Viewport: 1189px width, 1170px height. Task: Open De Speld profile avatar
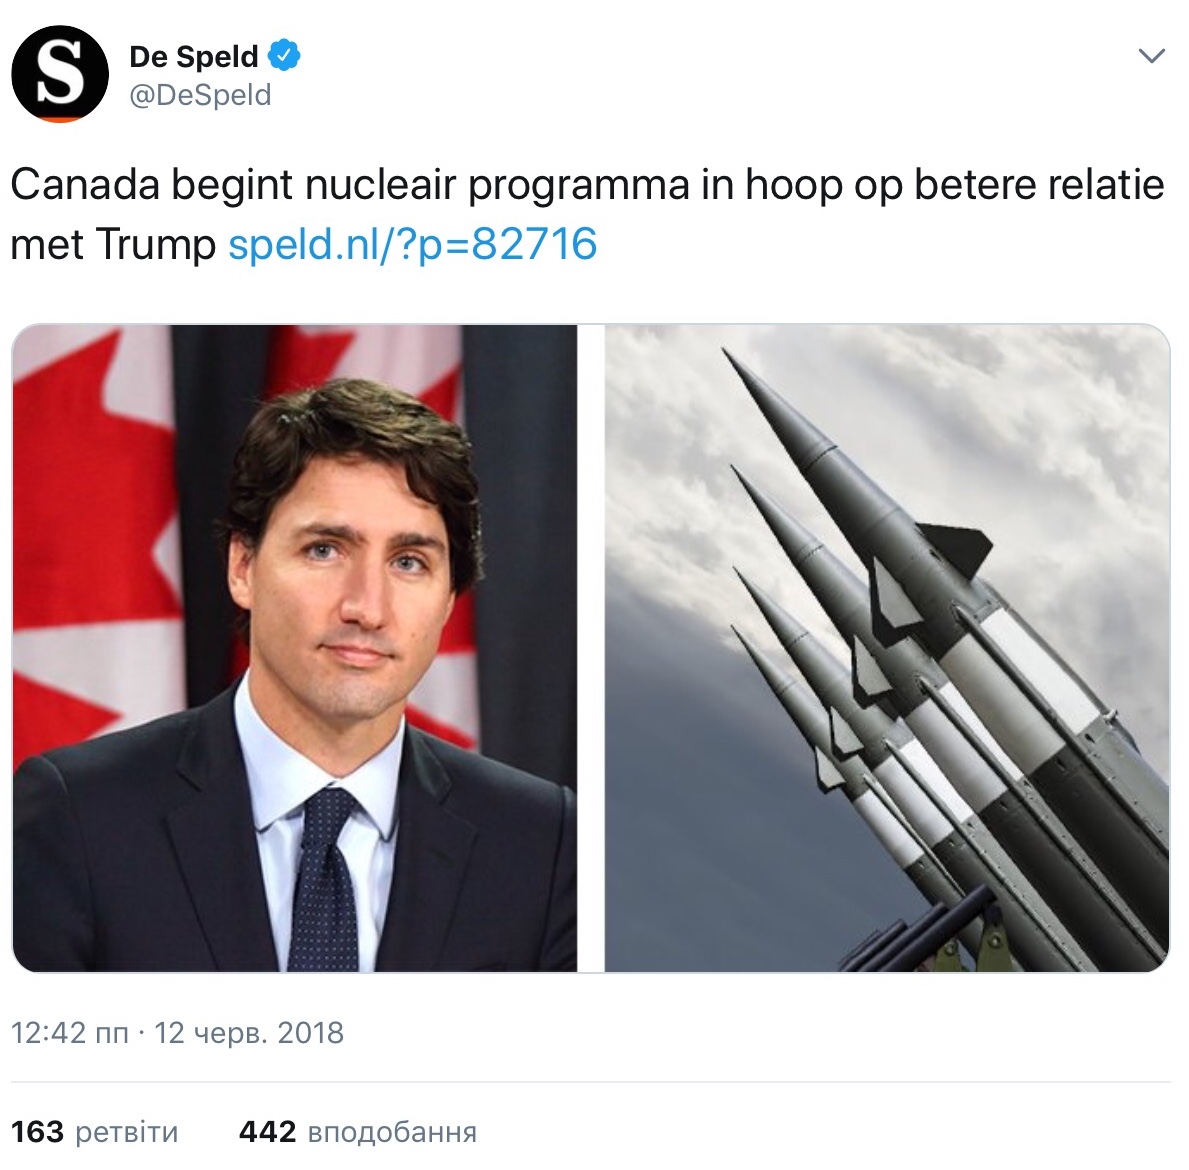click(x=60, y=74)
